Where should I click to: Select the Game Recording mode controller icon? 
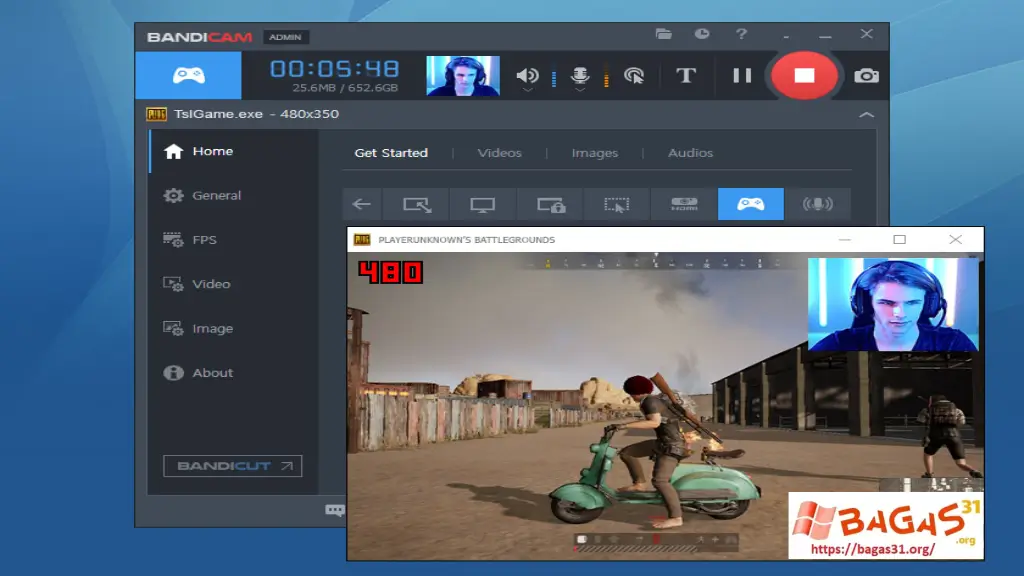point(751,203)
